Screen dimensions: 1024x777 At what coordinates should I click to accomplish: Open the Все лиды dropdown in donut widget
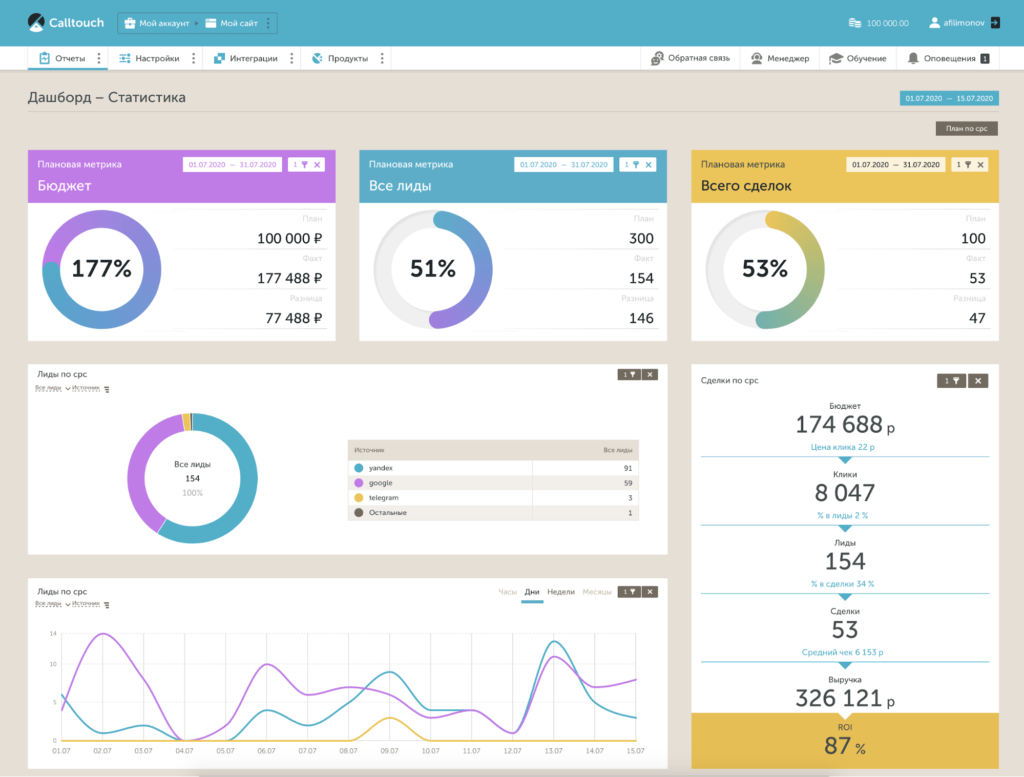pyautogui.click(x=51, y=388)
